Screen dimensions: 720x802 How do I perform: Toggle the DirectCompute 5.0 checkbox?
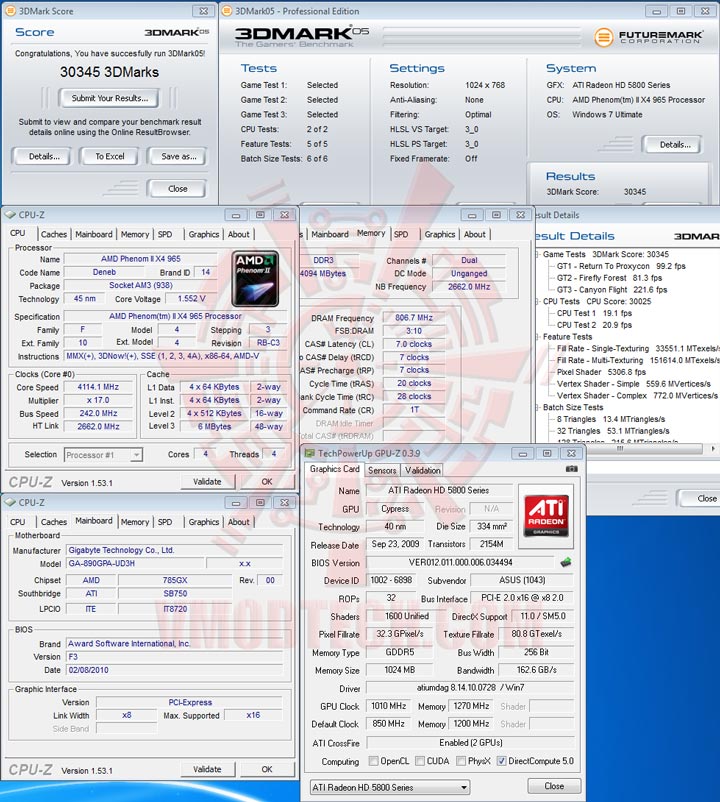click(501, 761)
